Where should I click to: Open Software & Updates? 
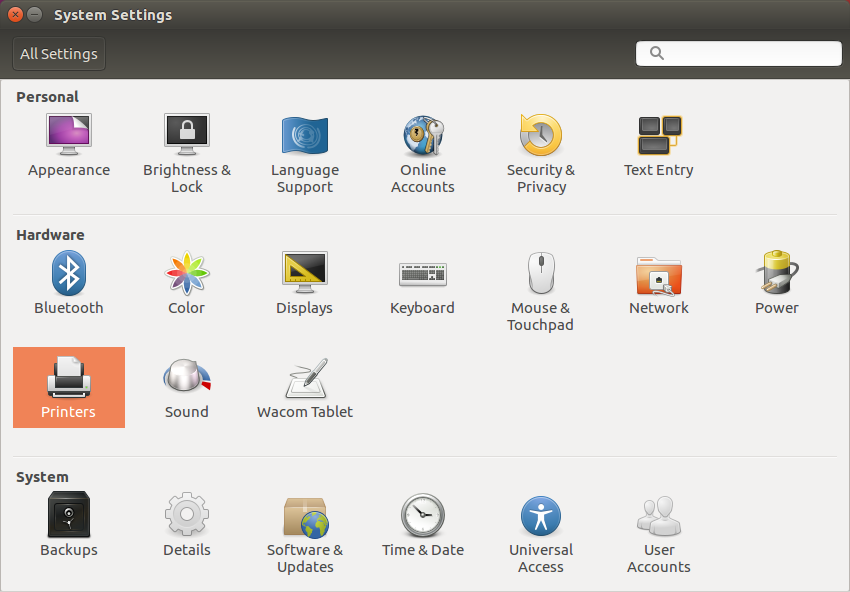pos(305,525)
